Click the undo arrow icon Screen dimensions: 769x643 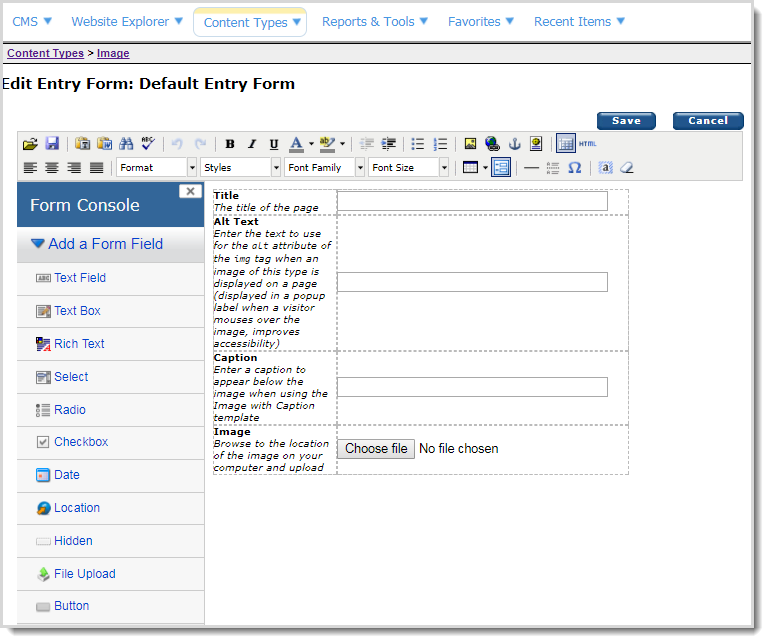(178, 144)
